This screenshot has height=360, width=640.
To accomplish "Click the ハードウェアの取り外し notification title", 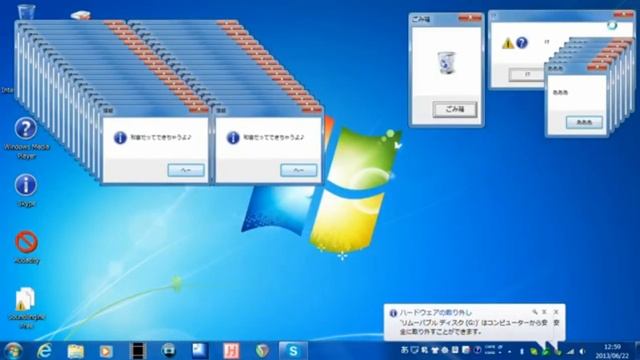I will 436,313.
